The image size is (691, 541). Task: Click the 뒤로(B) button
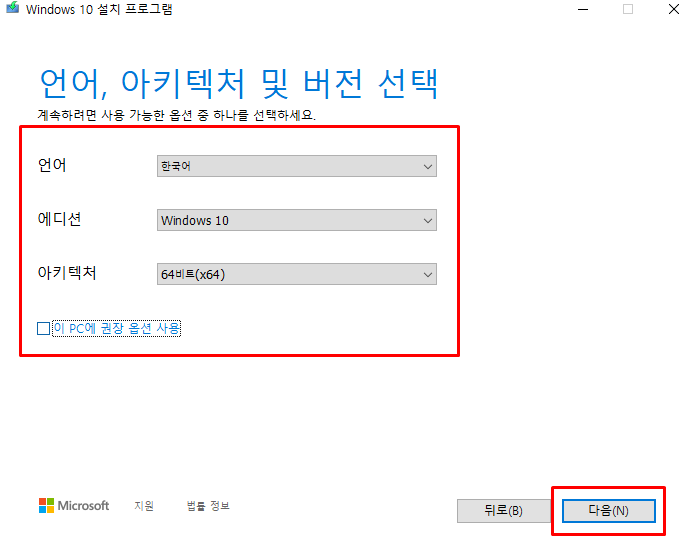(503, 511)
